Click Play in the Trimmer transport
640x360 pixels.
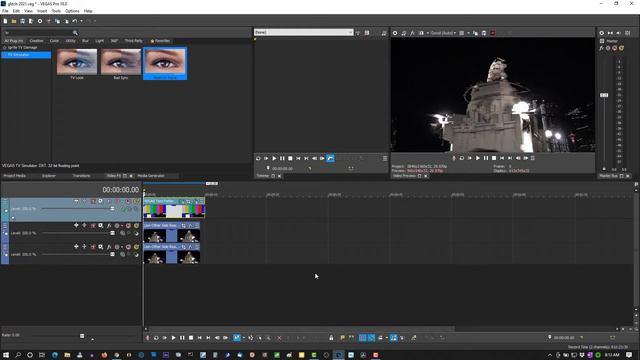click(x=274, y=158)
